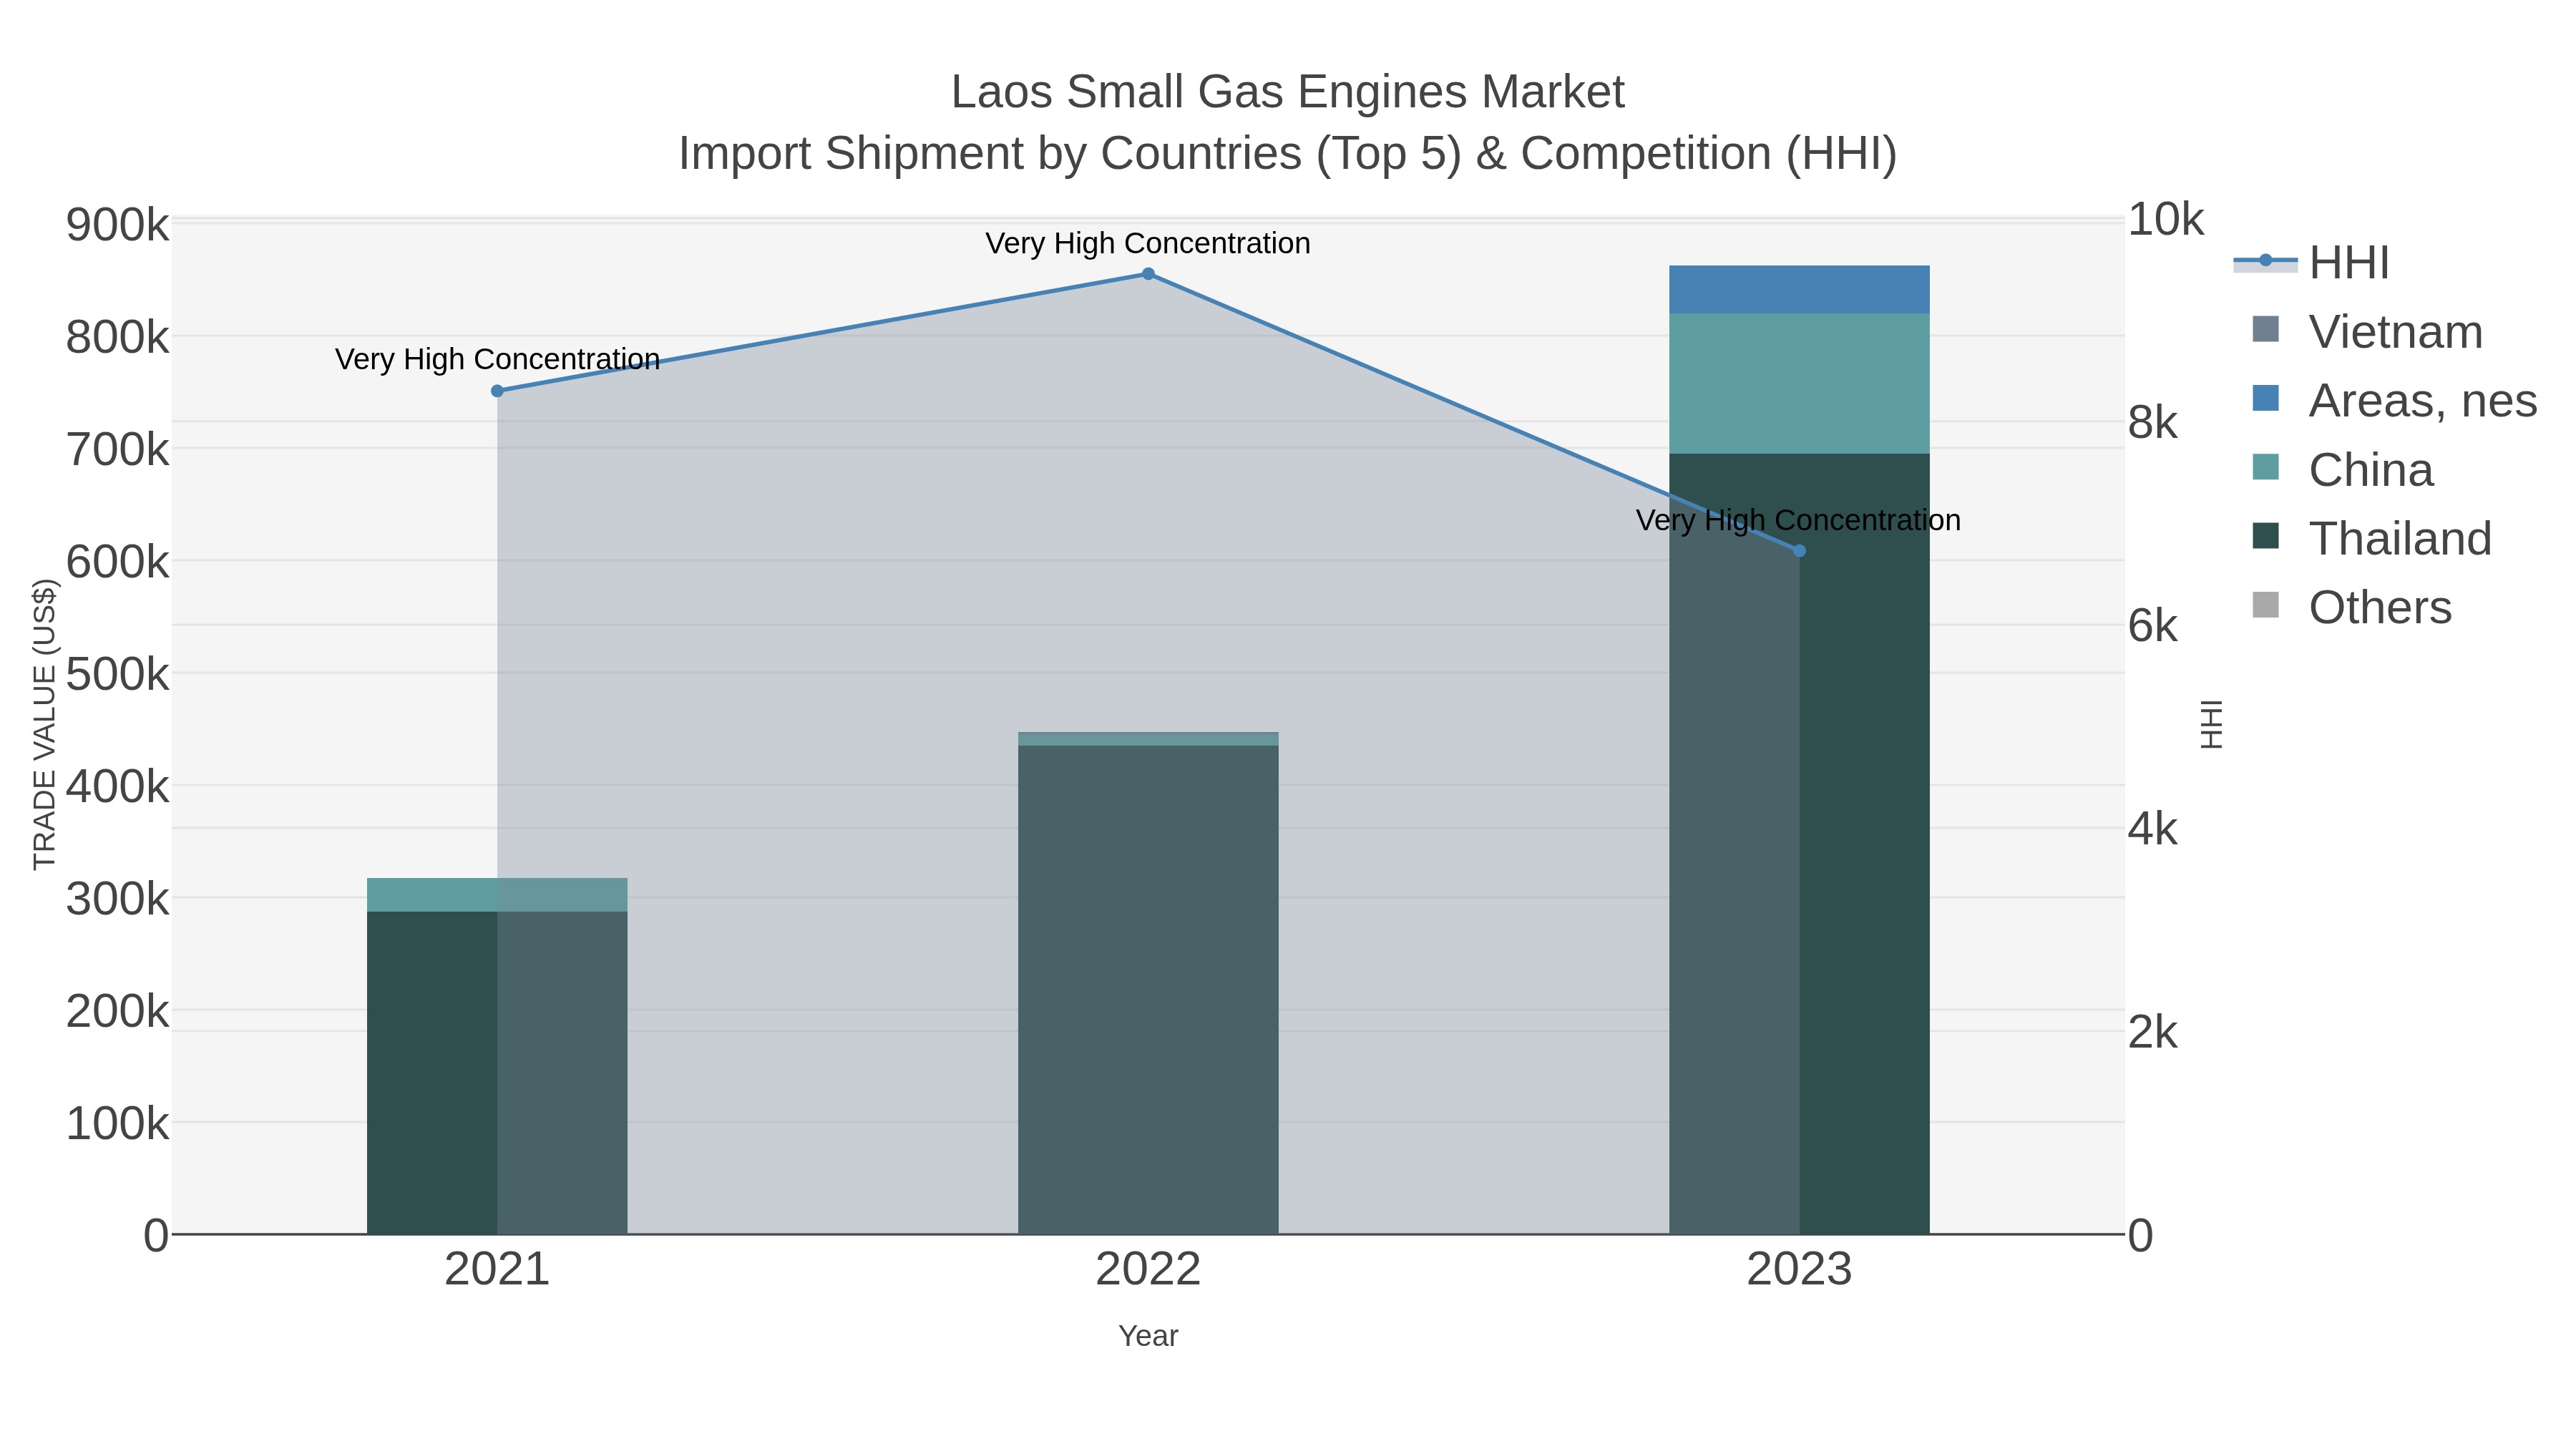The image size is (2576, 1449).
Task: Toggle the HHI legend entry
Action: 2312,263
